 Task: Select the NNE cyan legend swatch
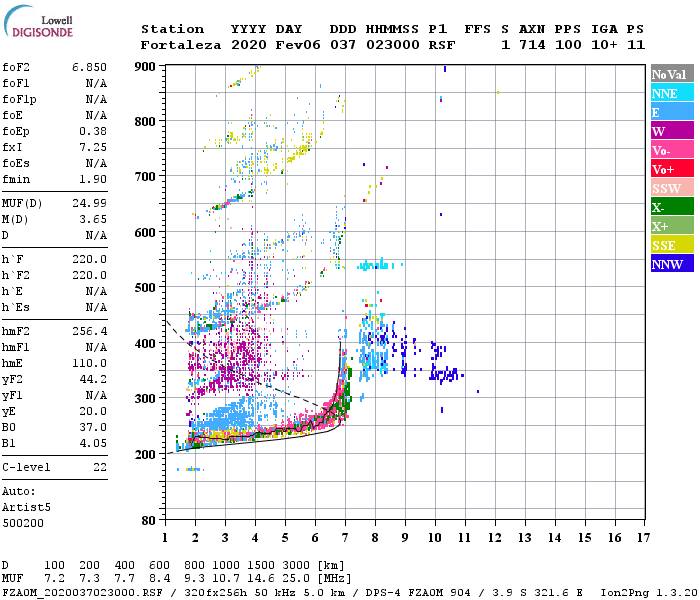coord(672,93)
